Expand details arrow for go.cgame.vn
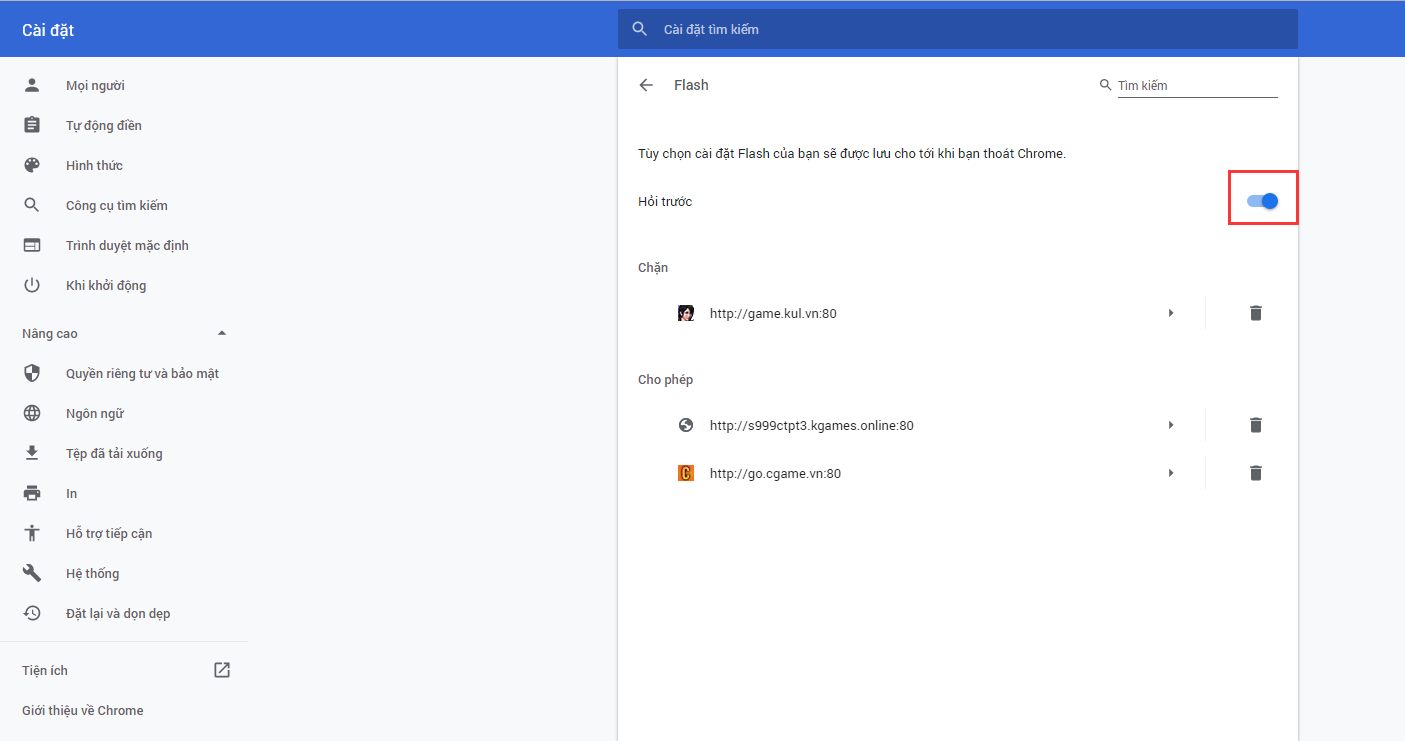This screenshot has width=1405, height=741. point(1170,473)
